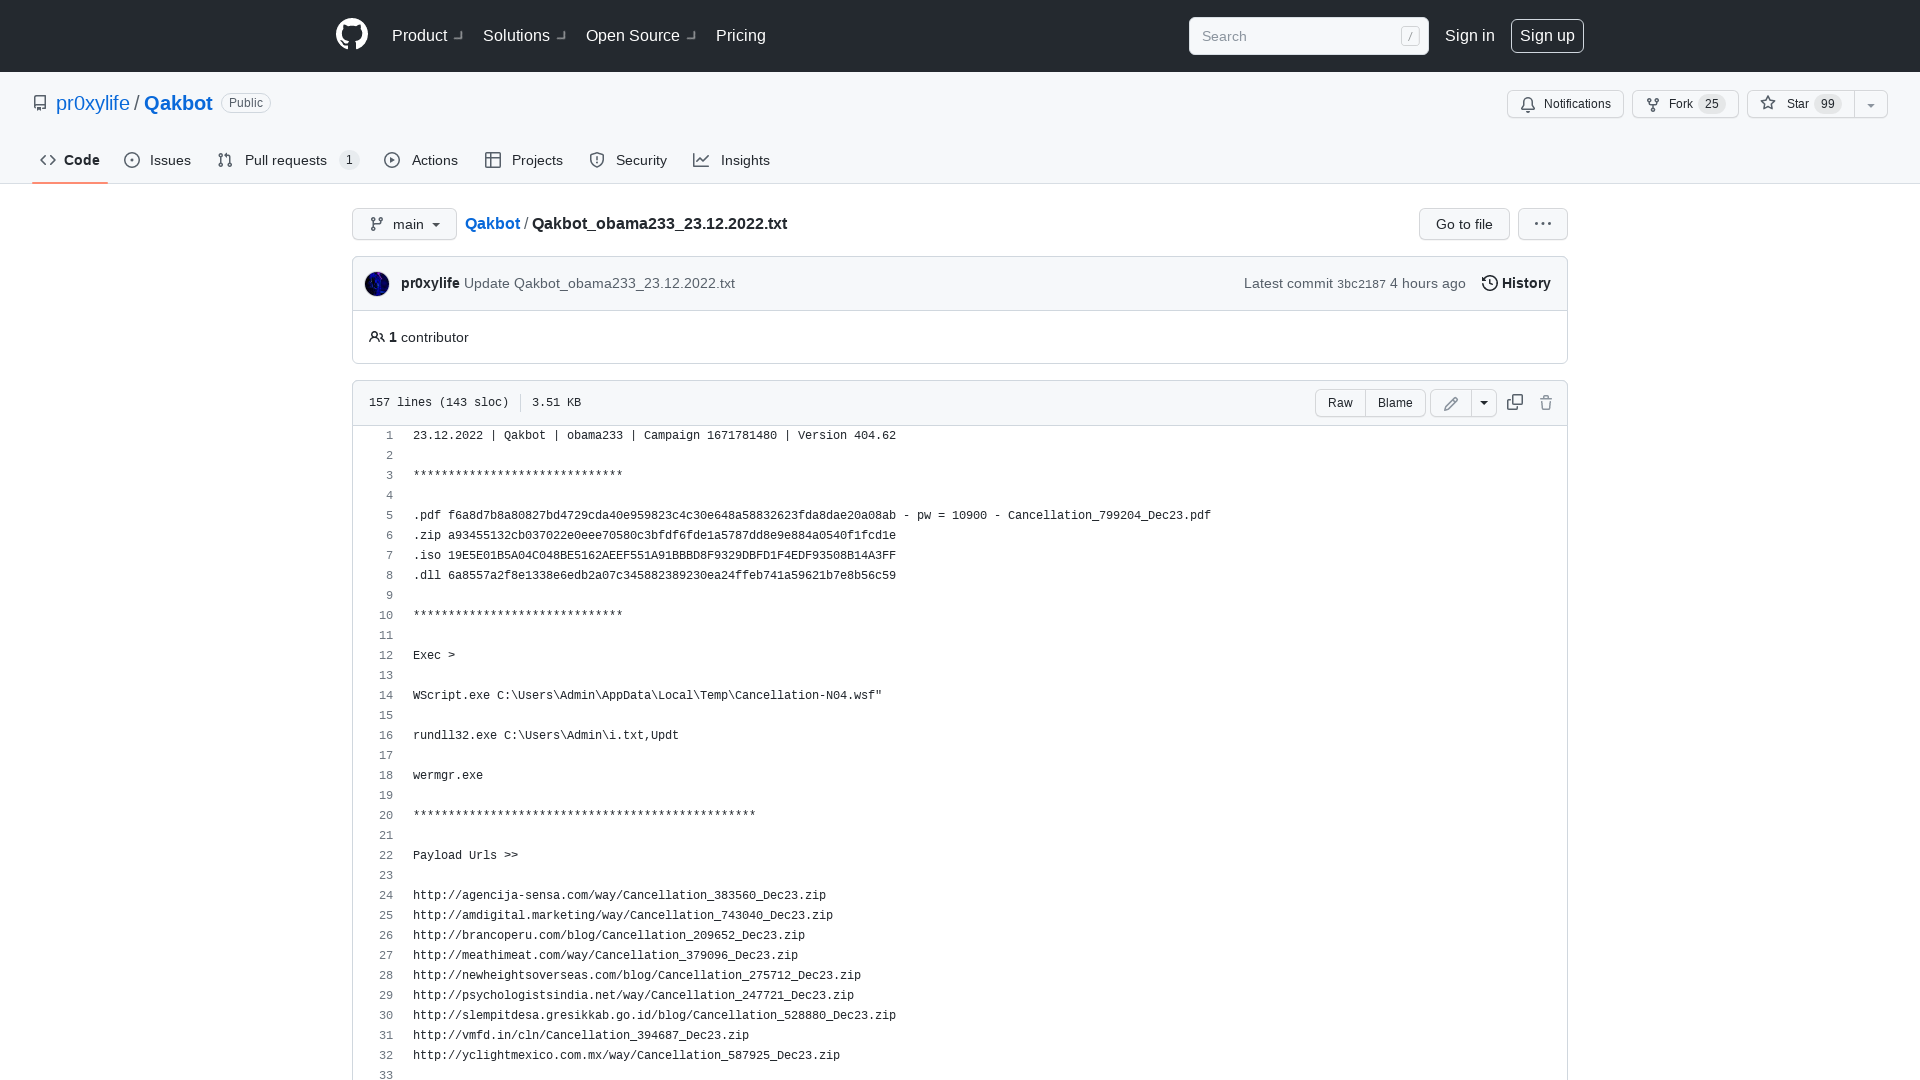The image size is (1920, 1080).
Task: Click the trash delete file icon
Action: (1546, 402)
